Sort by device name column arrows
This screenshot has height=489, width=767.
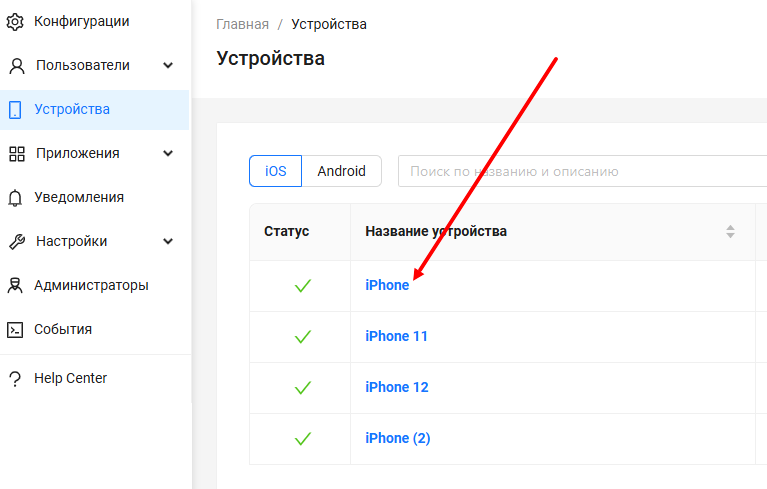[730, 232]
